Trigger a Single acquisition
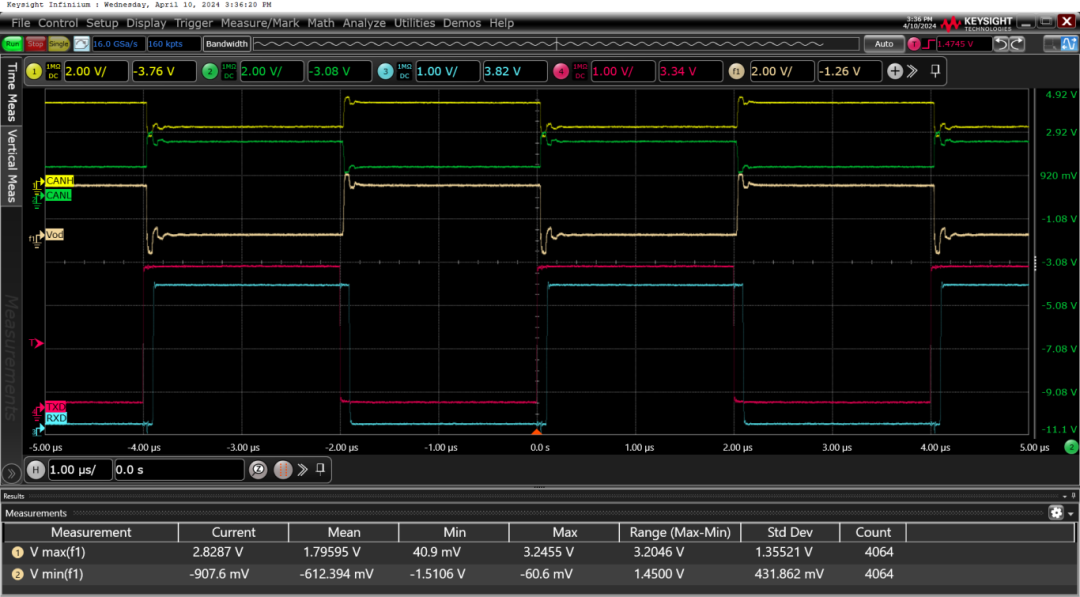1080x597 pixels. pos(59,44)
